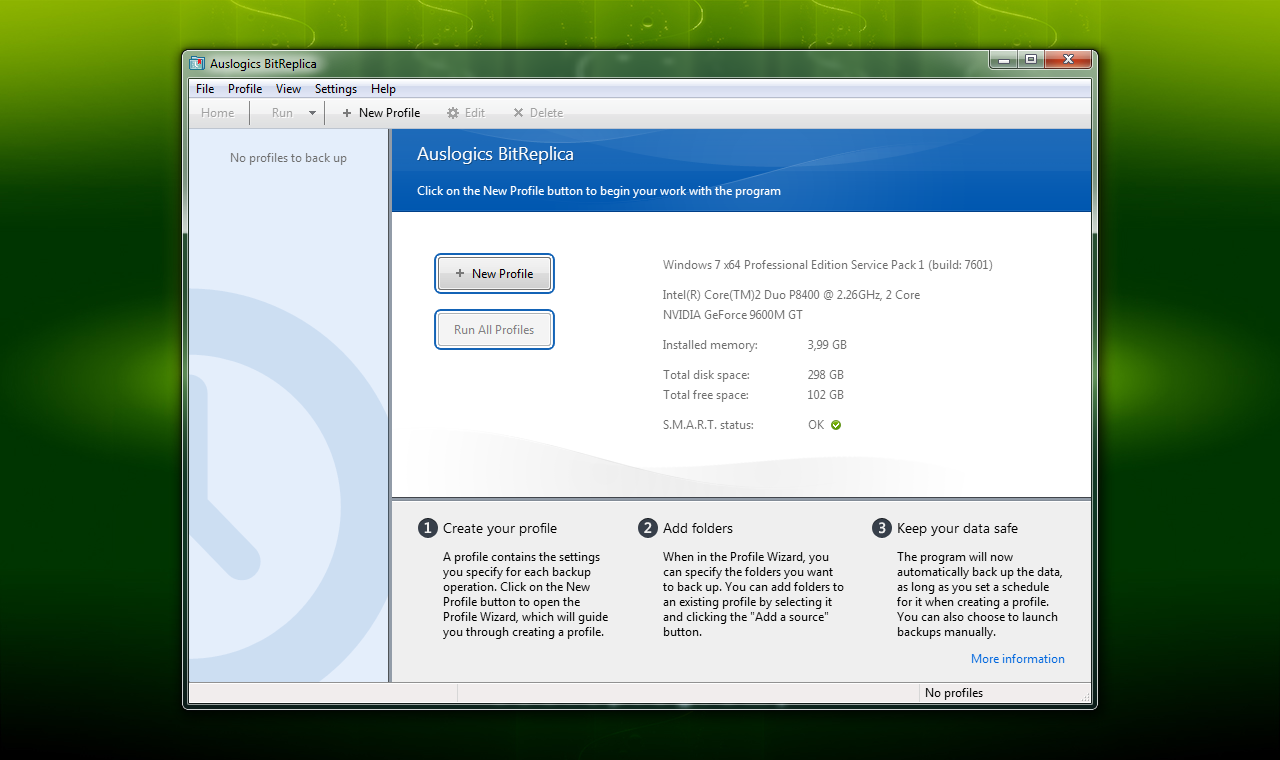Click the 'Create your profile' heading
The height and width of the screenshot is (760, 1280).
500,528
